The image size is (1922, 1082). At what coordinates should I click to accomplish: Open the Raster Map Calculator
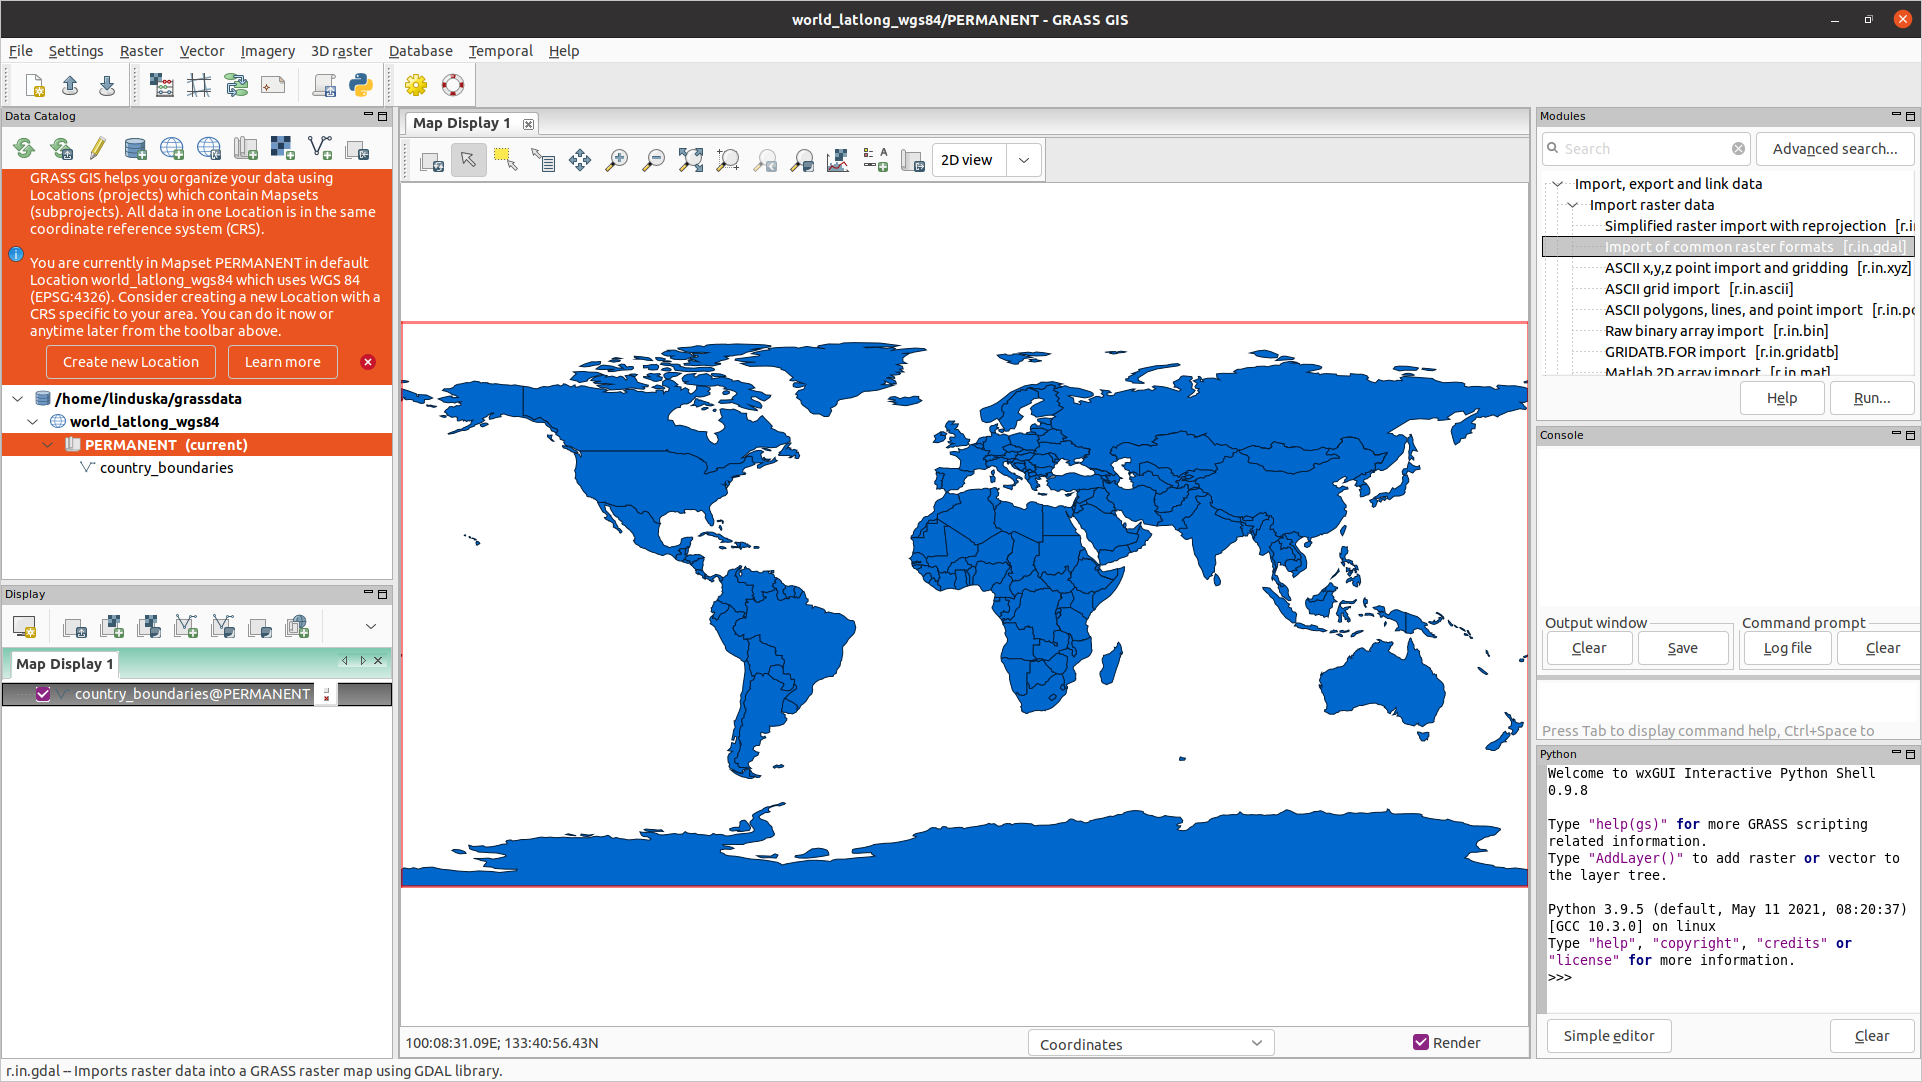point(162,85)
